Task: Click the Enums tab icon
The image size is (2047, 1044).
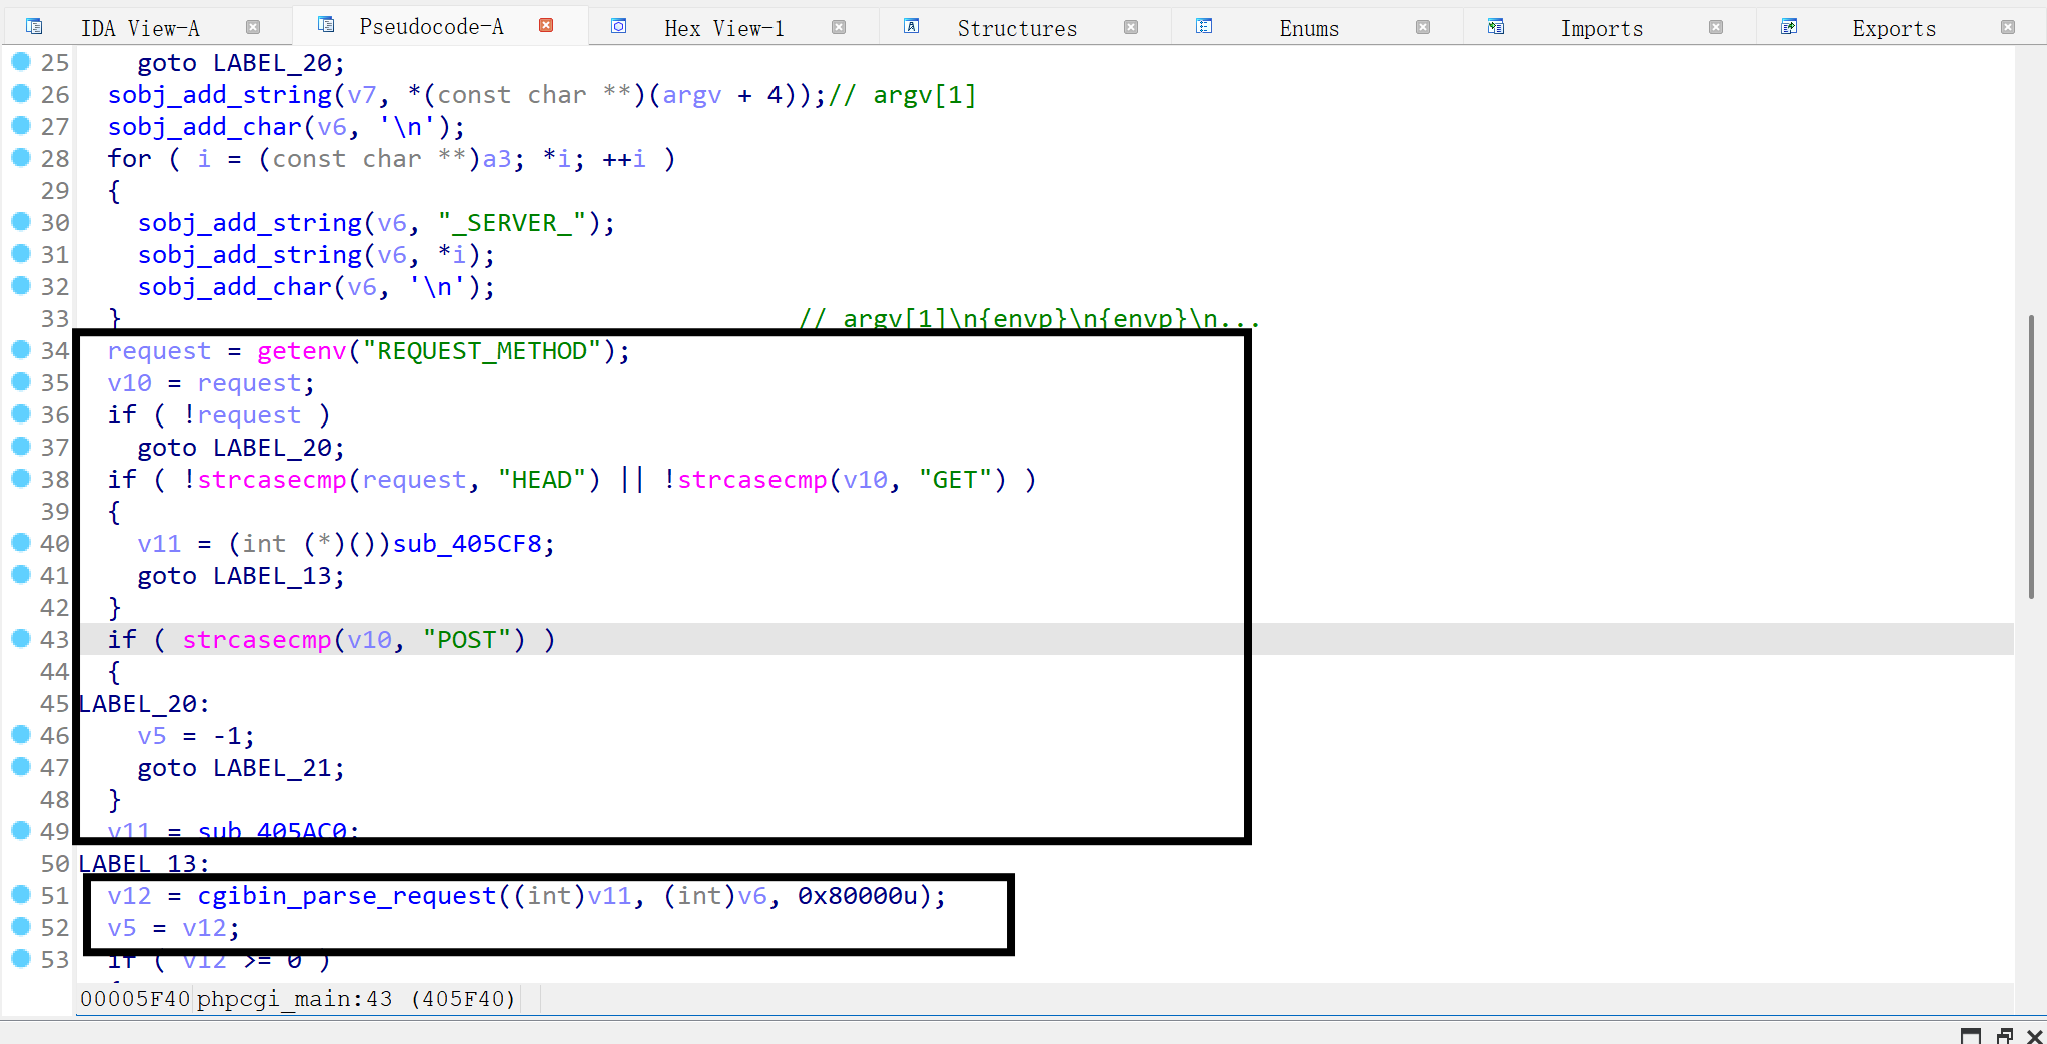Action: (1204, 27)
